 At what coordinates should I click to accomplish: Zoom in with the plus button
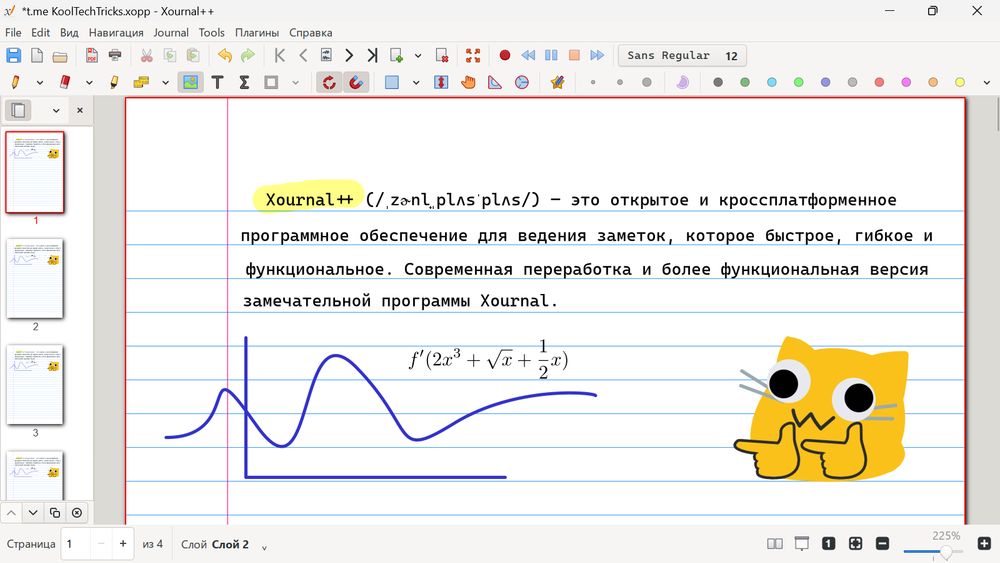(x=984, y=543)
